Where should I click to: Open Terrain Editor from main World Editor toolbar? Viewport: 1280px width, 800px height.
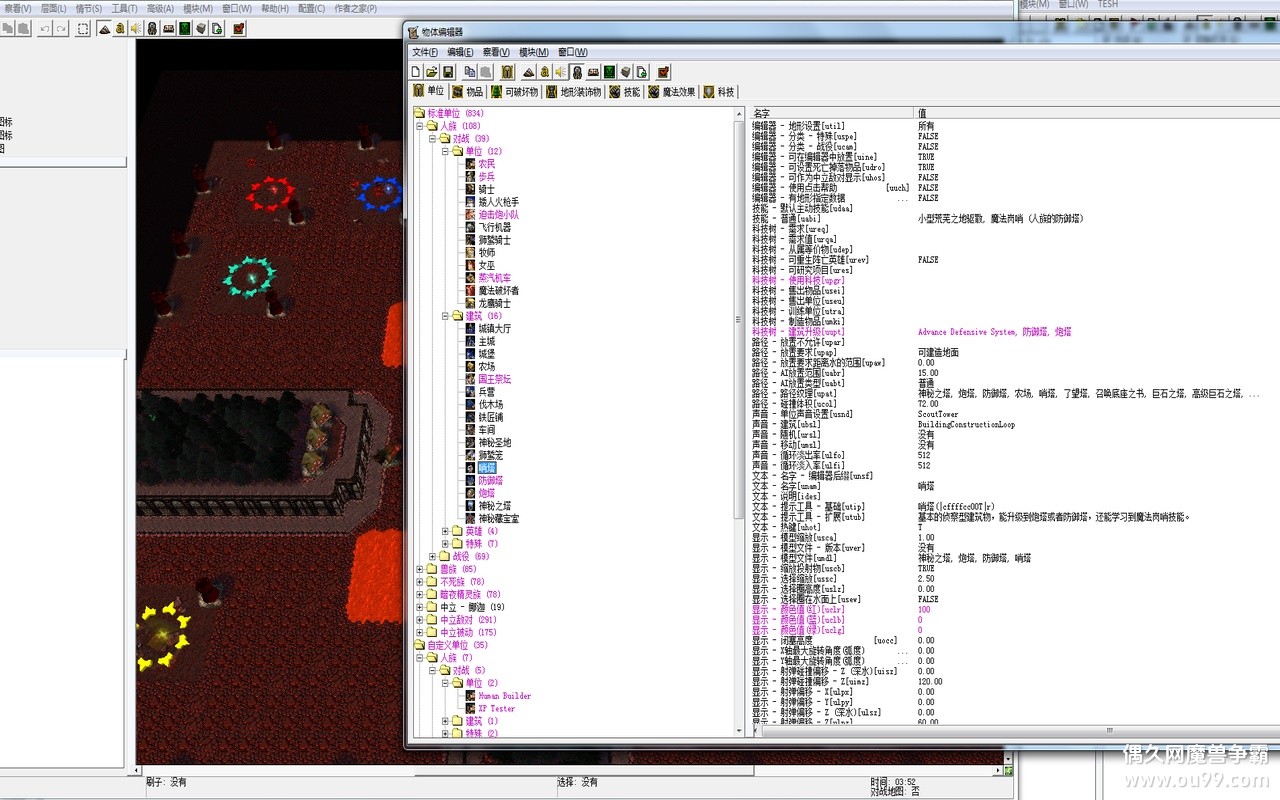[x=104, y=29]
